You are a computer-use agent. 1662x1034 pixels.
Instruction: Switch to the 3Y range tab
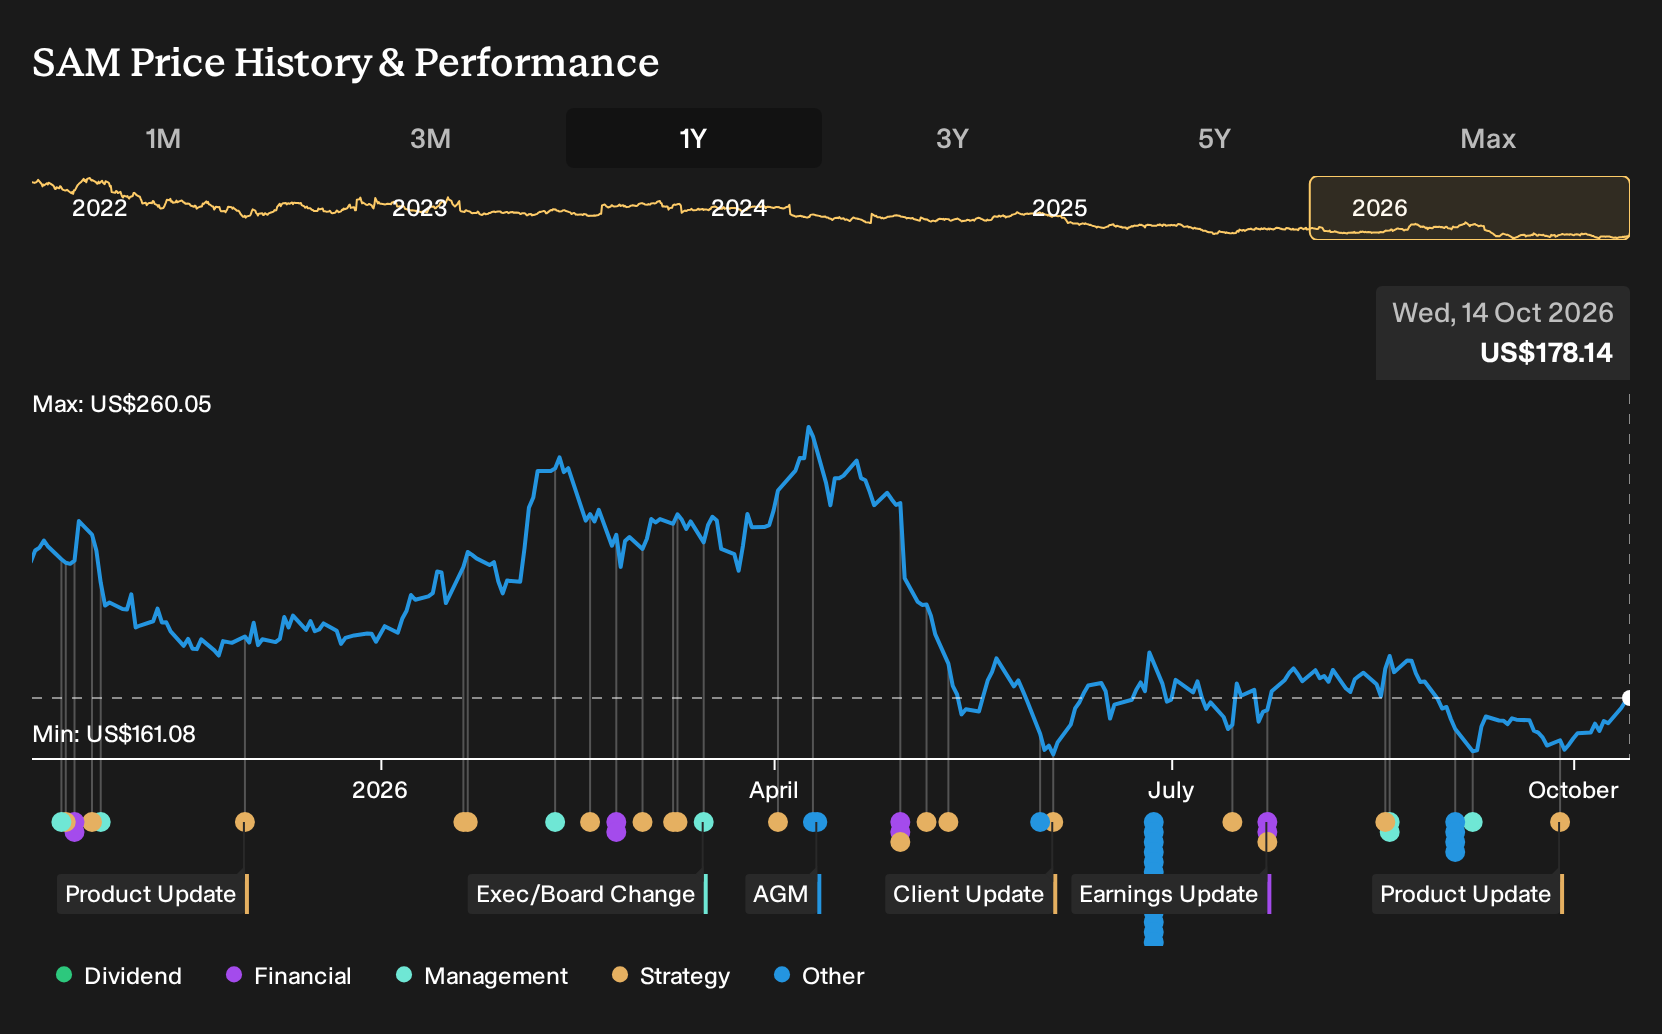(x=952, y=139)
